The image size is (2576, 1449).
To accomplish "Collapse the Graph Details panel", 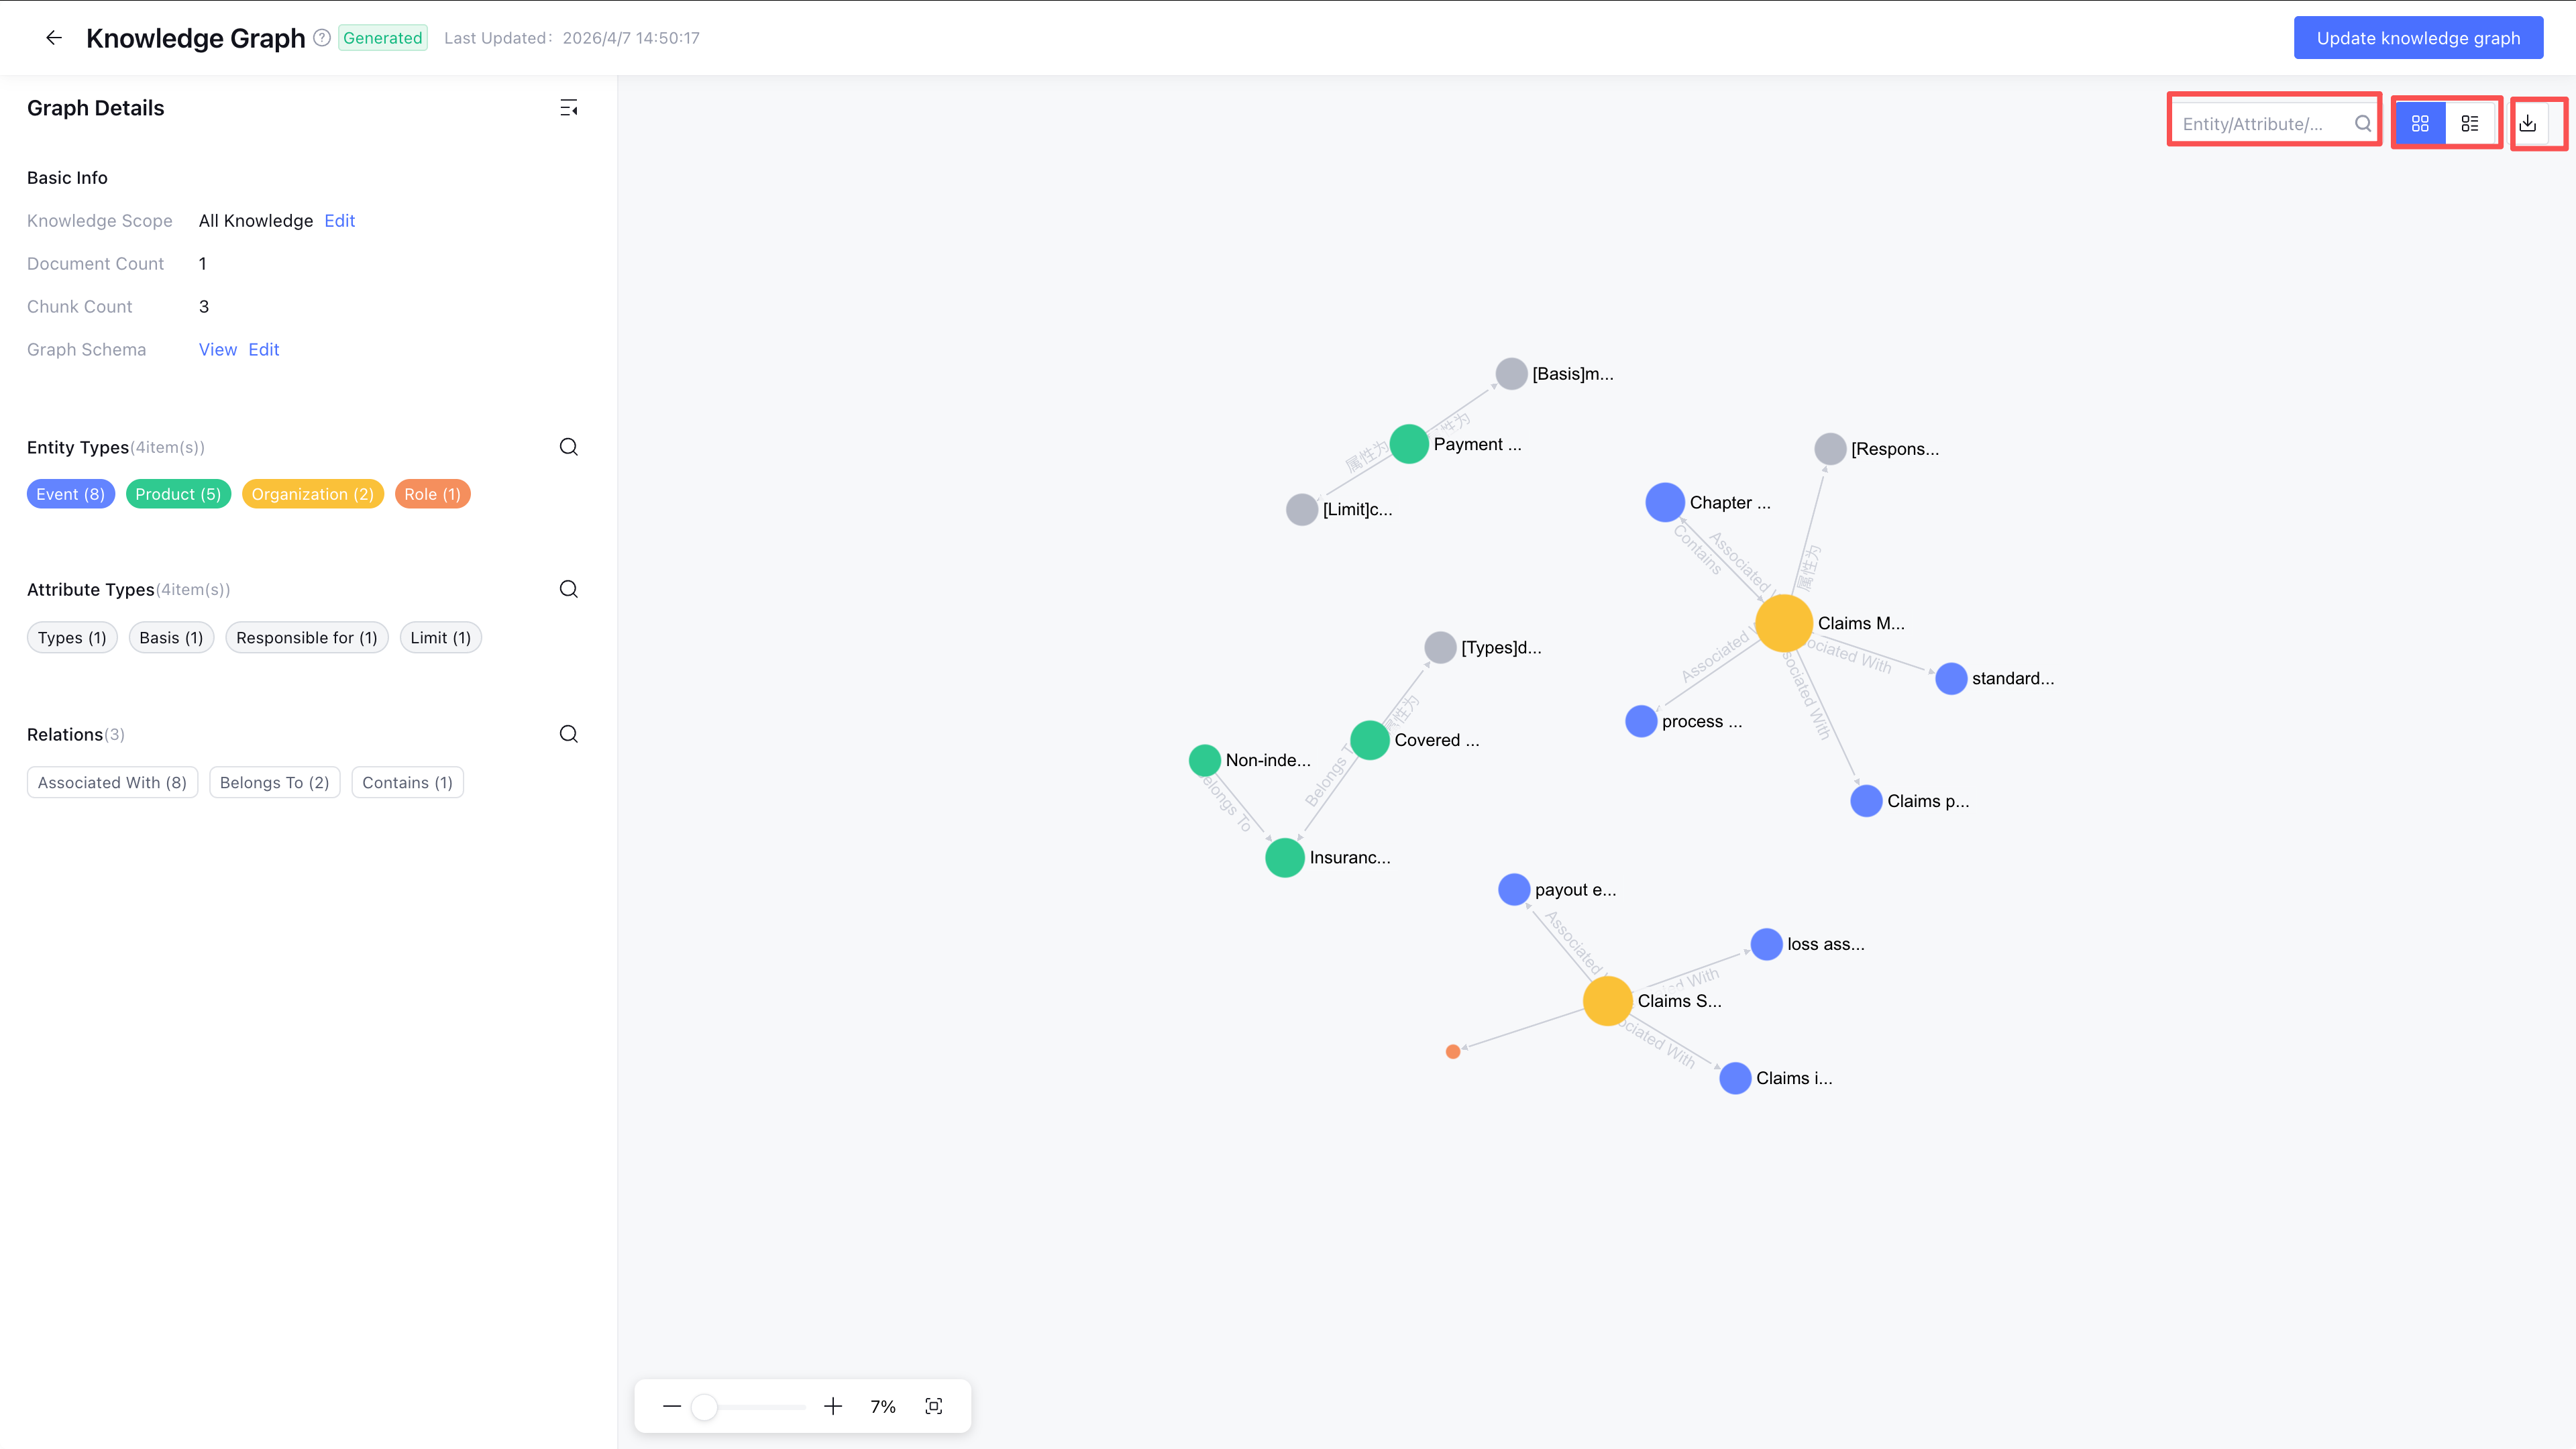I will [568, 108].
